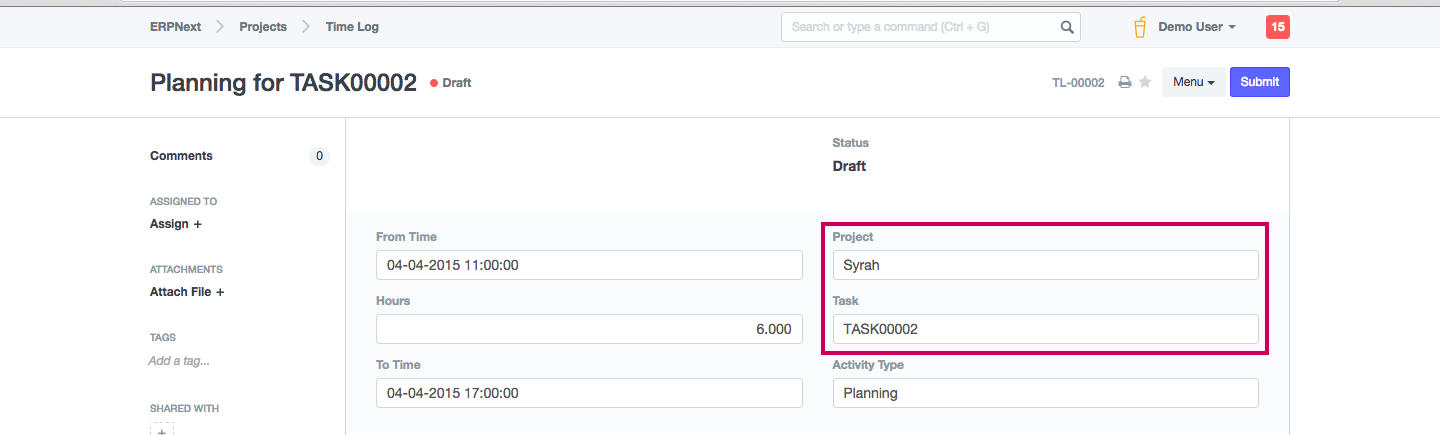Click Attach File + under Attachments
Image resolution: width=1440 pixels, height=435 pixels.
coord(187,292)
